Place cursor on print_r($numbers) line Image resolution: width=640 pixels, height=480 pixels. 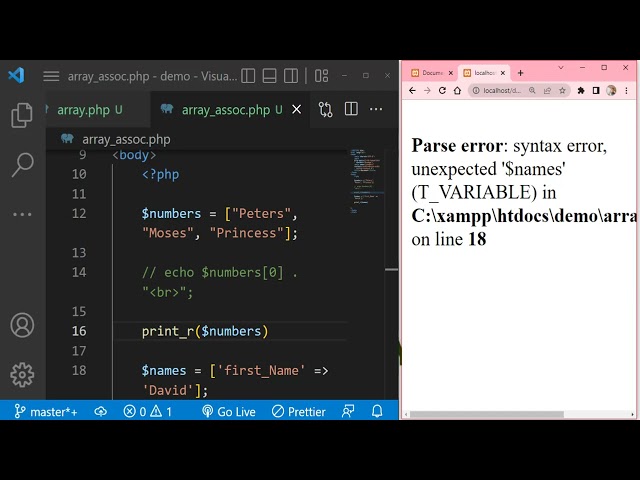point(205,331)
